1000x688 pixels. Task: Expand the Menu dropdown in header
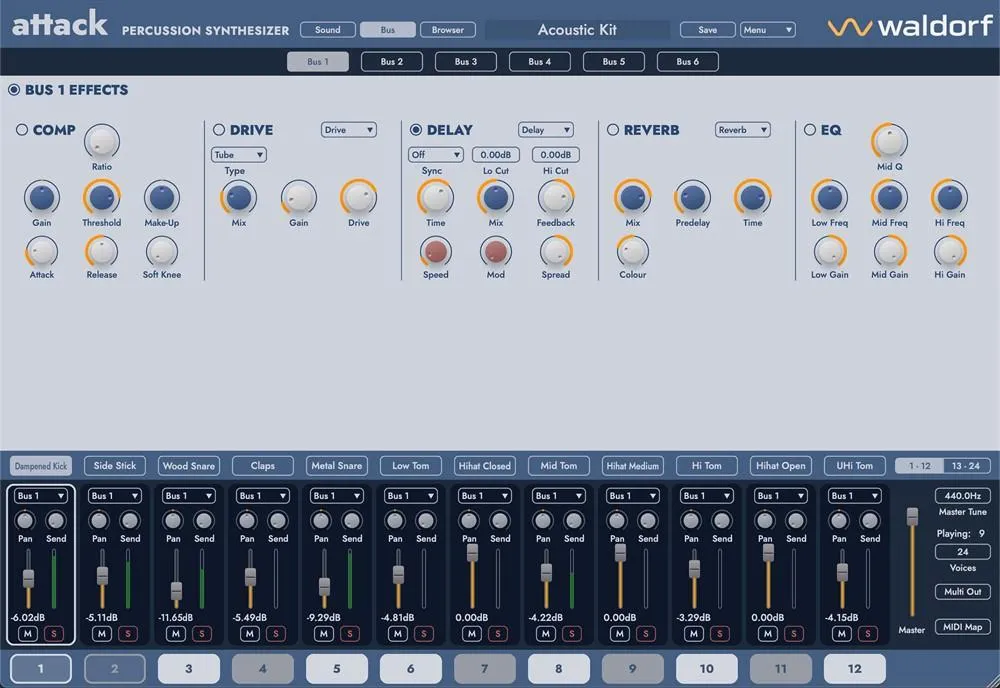coord(767,30)
